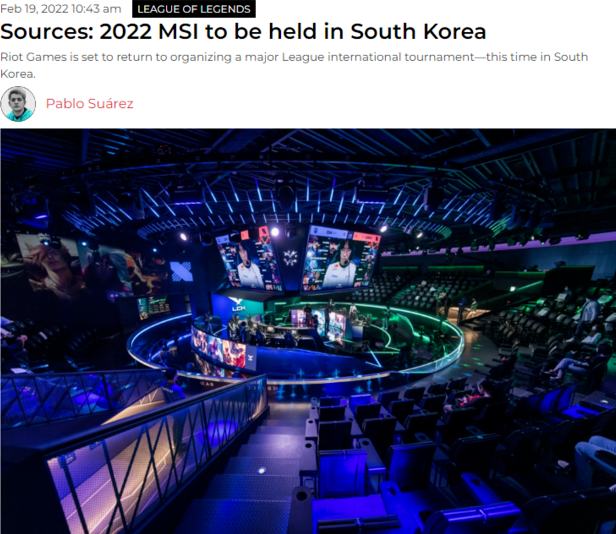Click the left overhead player screen
Viewport: 616px width, 534px height.
249,260
